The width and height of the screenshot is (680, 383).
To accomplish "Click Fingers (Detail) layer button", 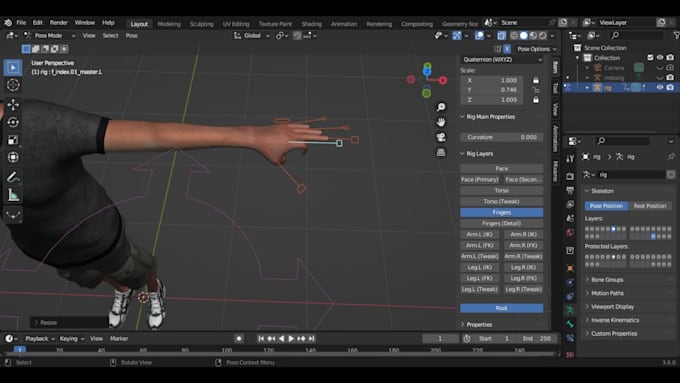I will 501,223.
